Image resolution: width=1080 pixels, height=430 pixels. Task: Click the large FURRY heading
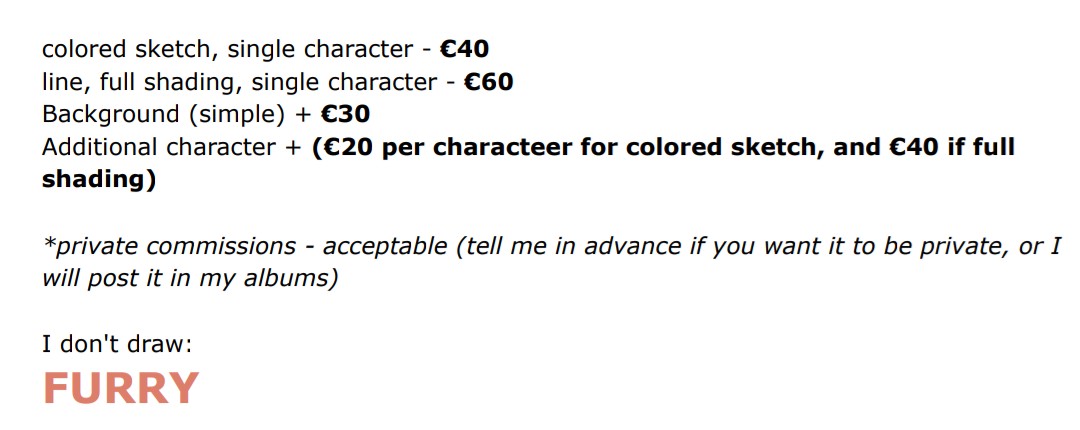(121, 388)
